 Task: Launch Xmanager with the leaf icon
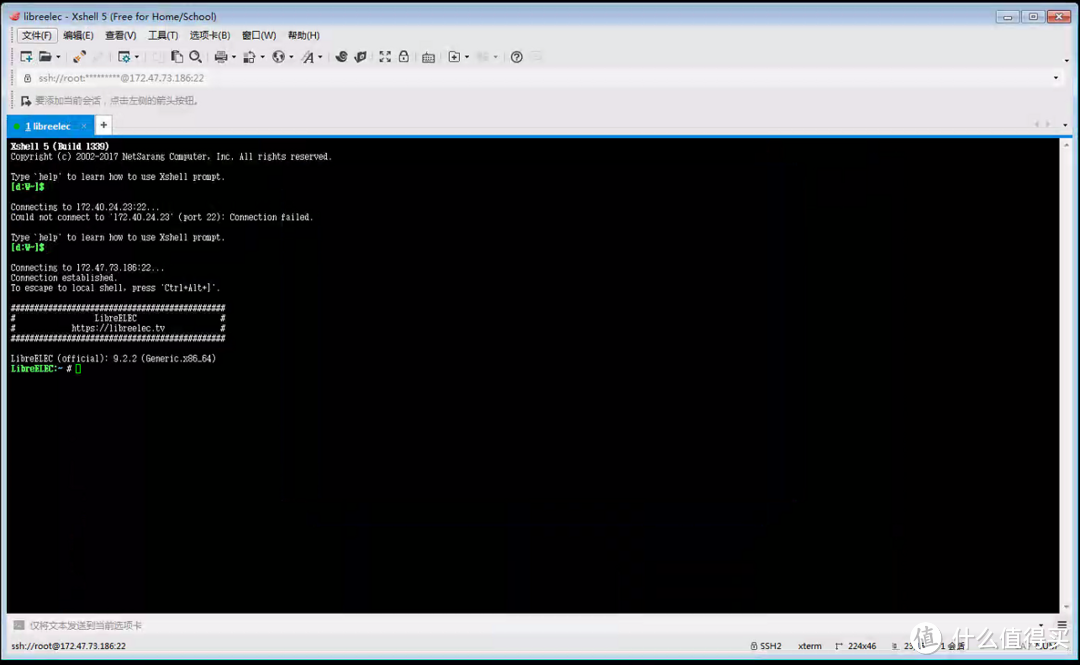tap(360, 57)
